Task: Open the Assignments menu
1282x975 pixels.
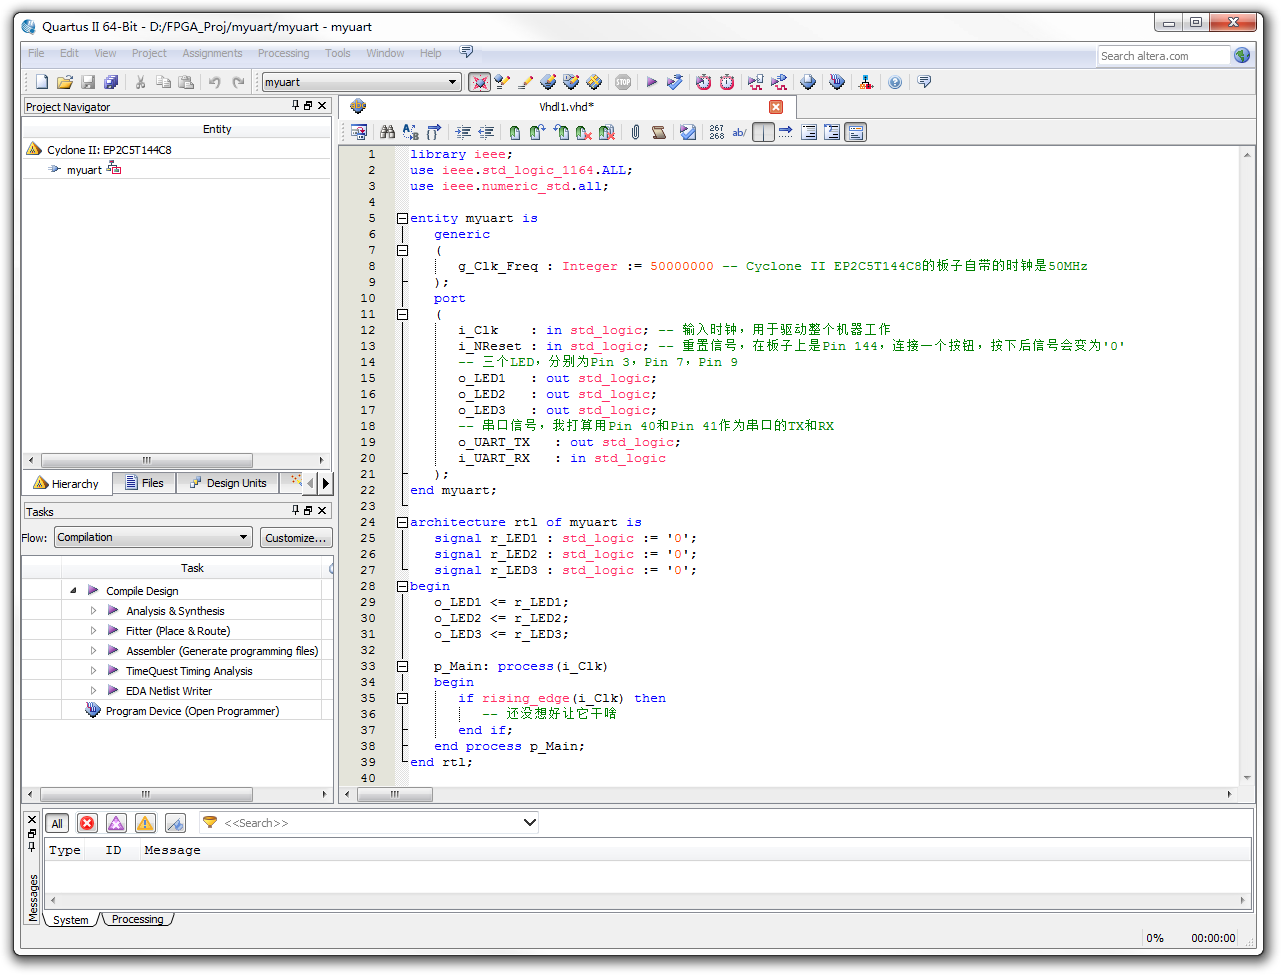Action: [x=212, y=53]
